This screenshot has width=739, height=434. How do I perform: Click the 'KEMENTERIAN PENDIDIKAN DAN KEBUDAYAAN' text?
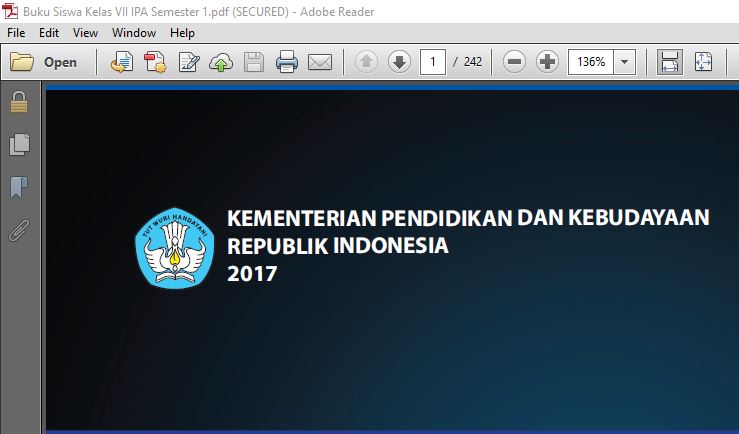point(468,218)
